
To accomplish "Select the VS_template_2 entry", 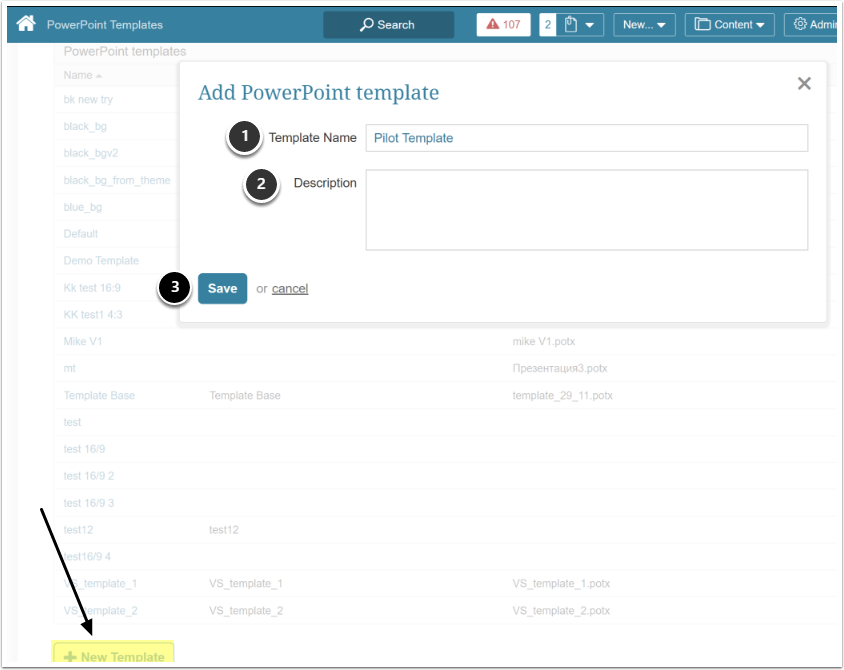I will pos(100,610).
